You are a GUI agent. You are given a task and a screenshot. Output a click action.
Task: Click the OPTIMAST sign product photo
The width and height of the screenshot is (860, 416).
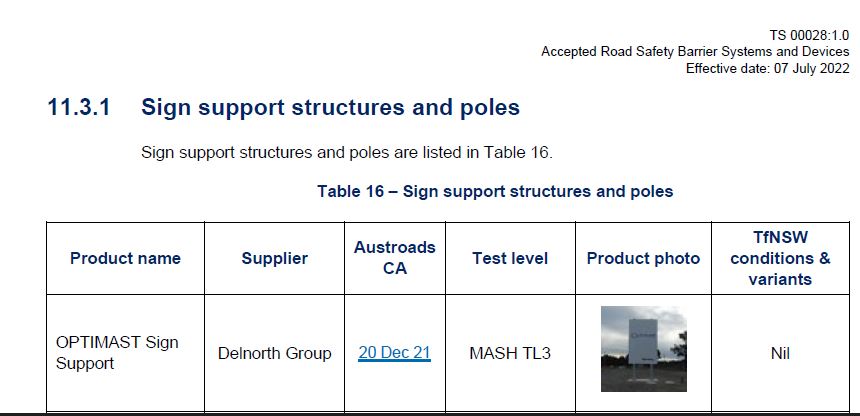click(x=643, y=348)
